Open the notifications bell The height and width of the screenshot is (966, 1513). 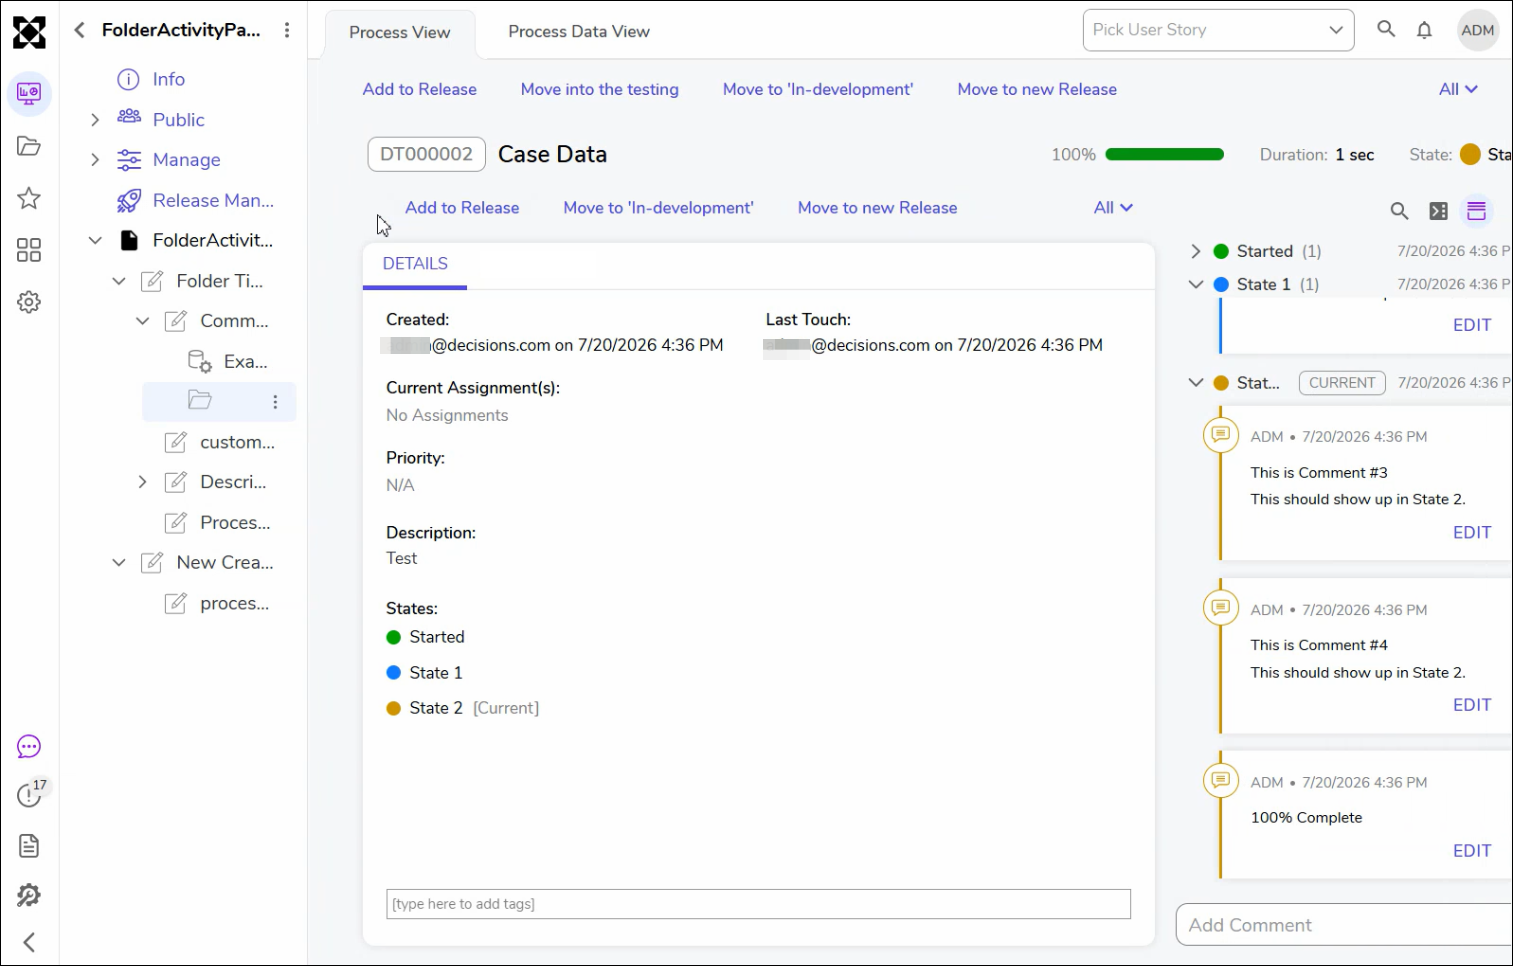pyautogui.click(x=1425, y=30)
